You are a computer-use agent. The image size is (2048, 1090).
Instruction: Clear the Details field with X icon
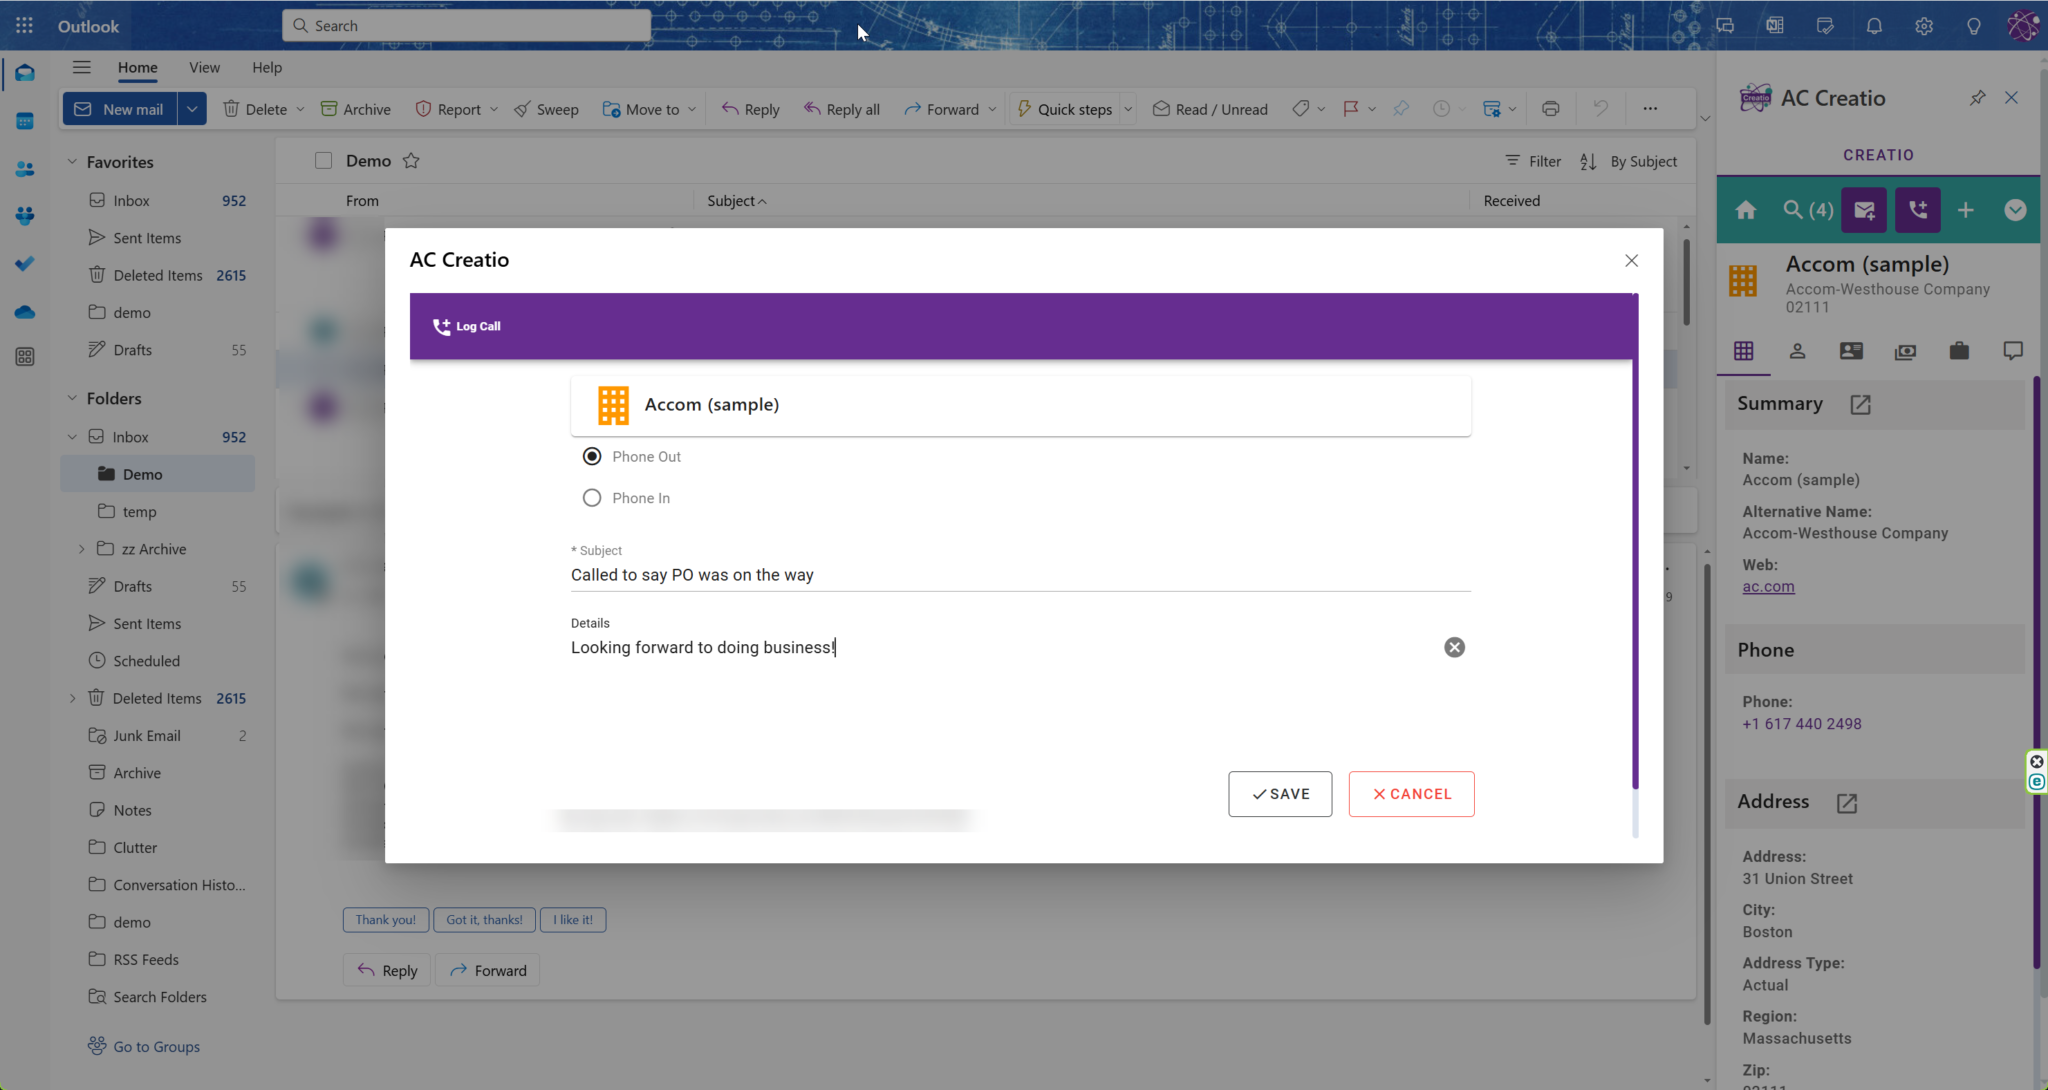coord(1454,647)
